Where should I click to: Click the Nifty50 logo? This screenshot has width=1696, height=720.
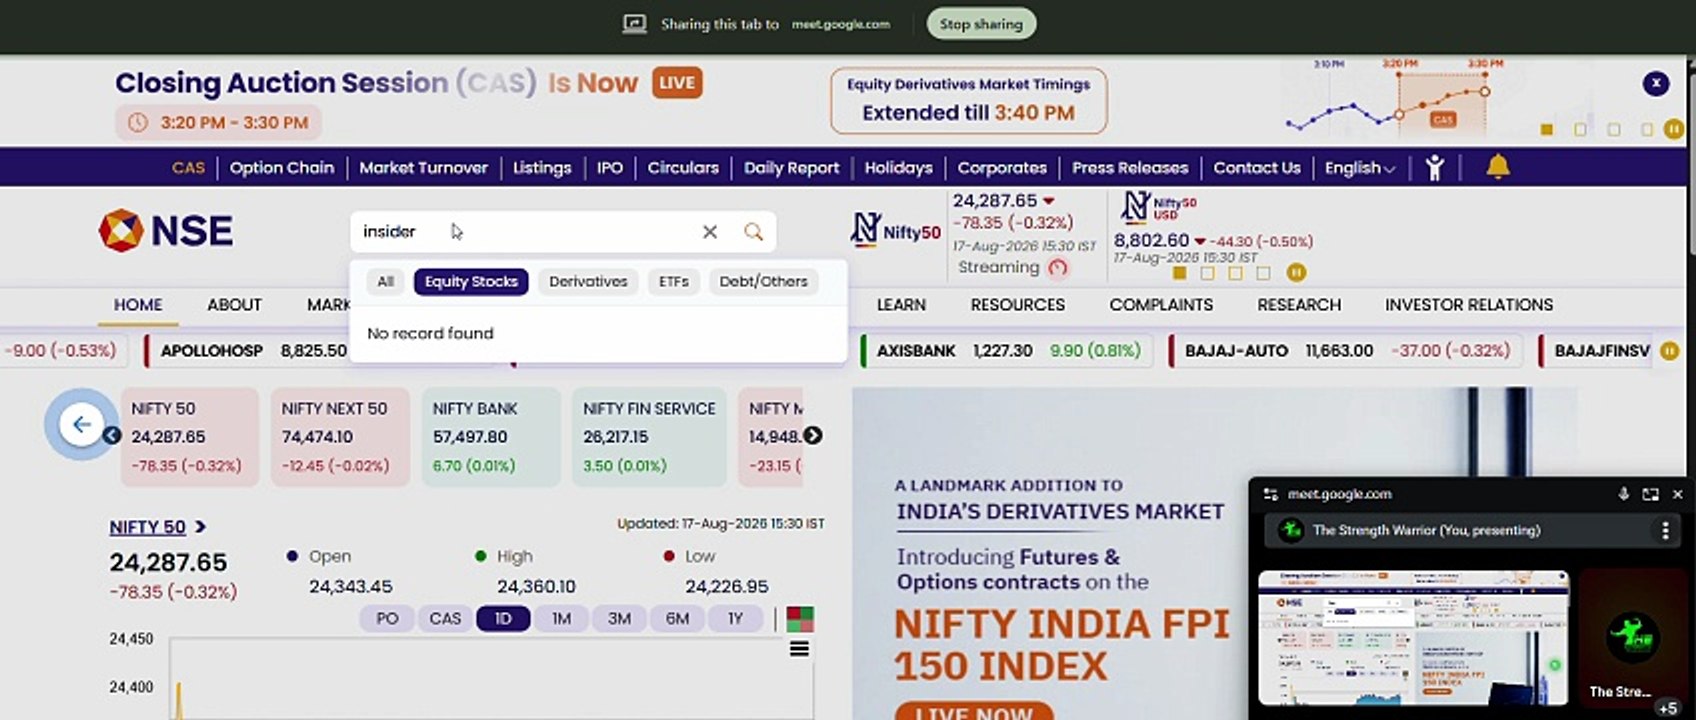point(895,230)
